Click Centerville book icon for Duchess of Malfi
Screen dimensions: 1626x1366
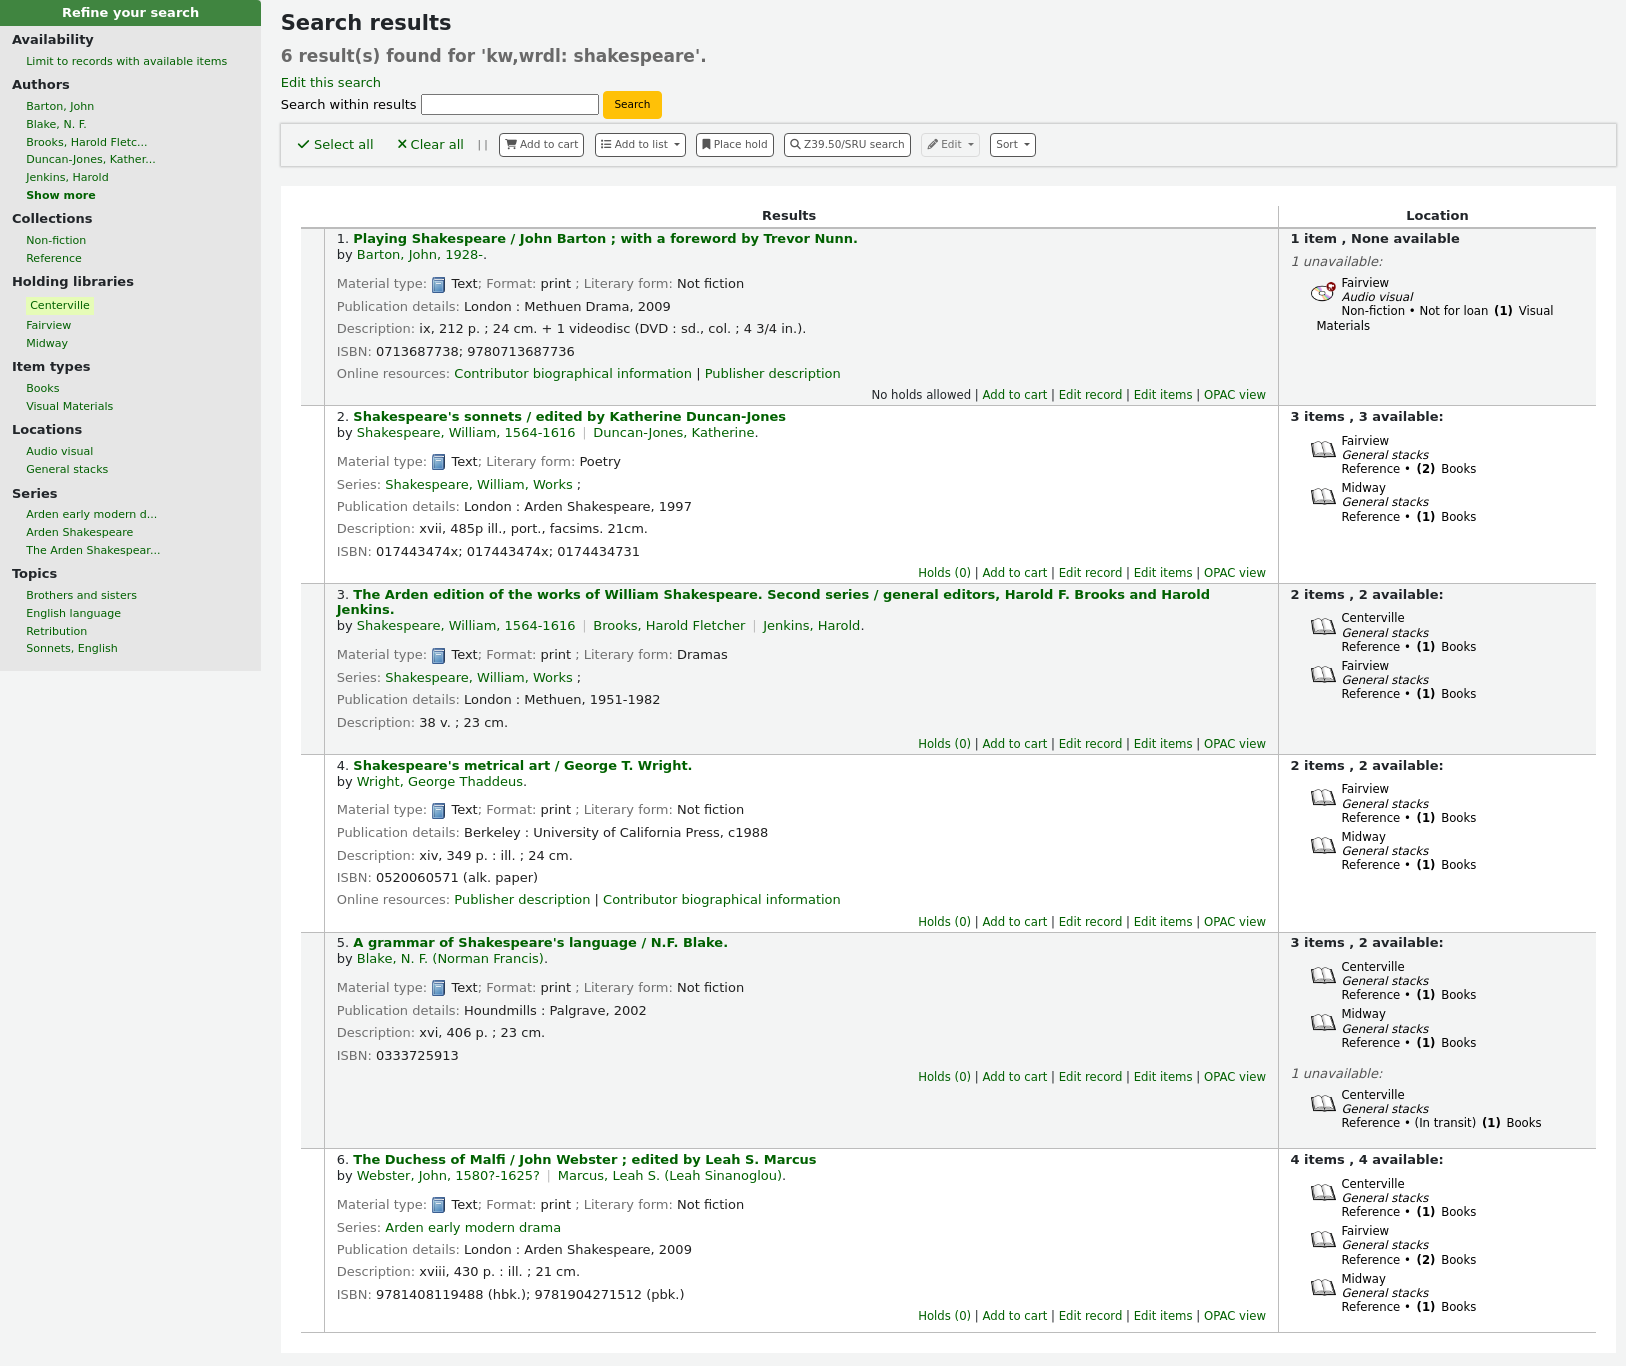click(1323, 1193)
